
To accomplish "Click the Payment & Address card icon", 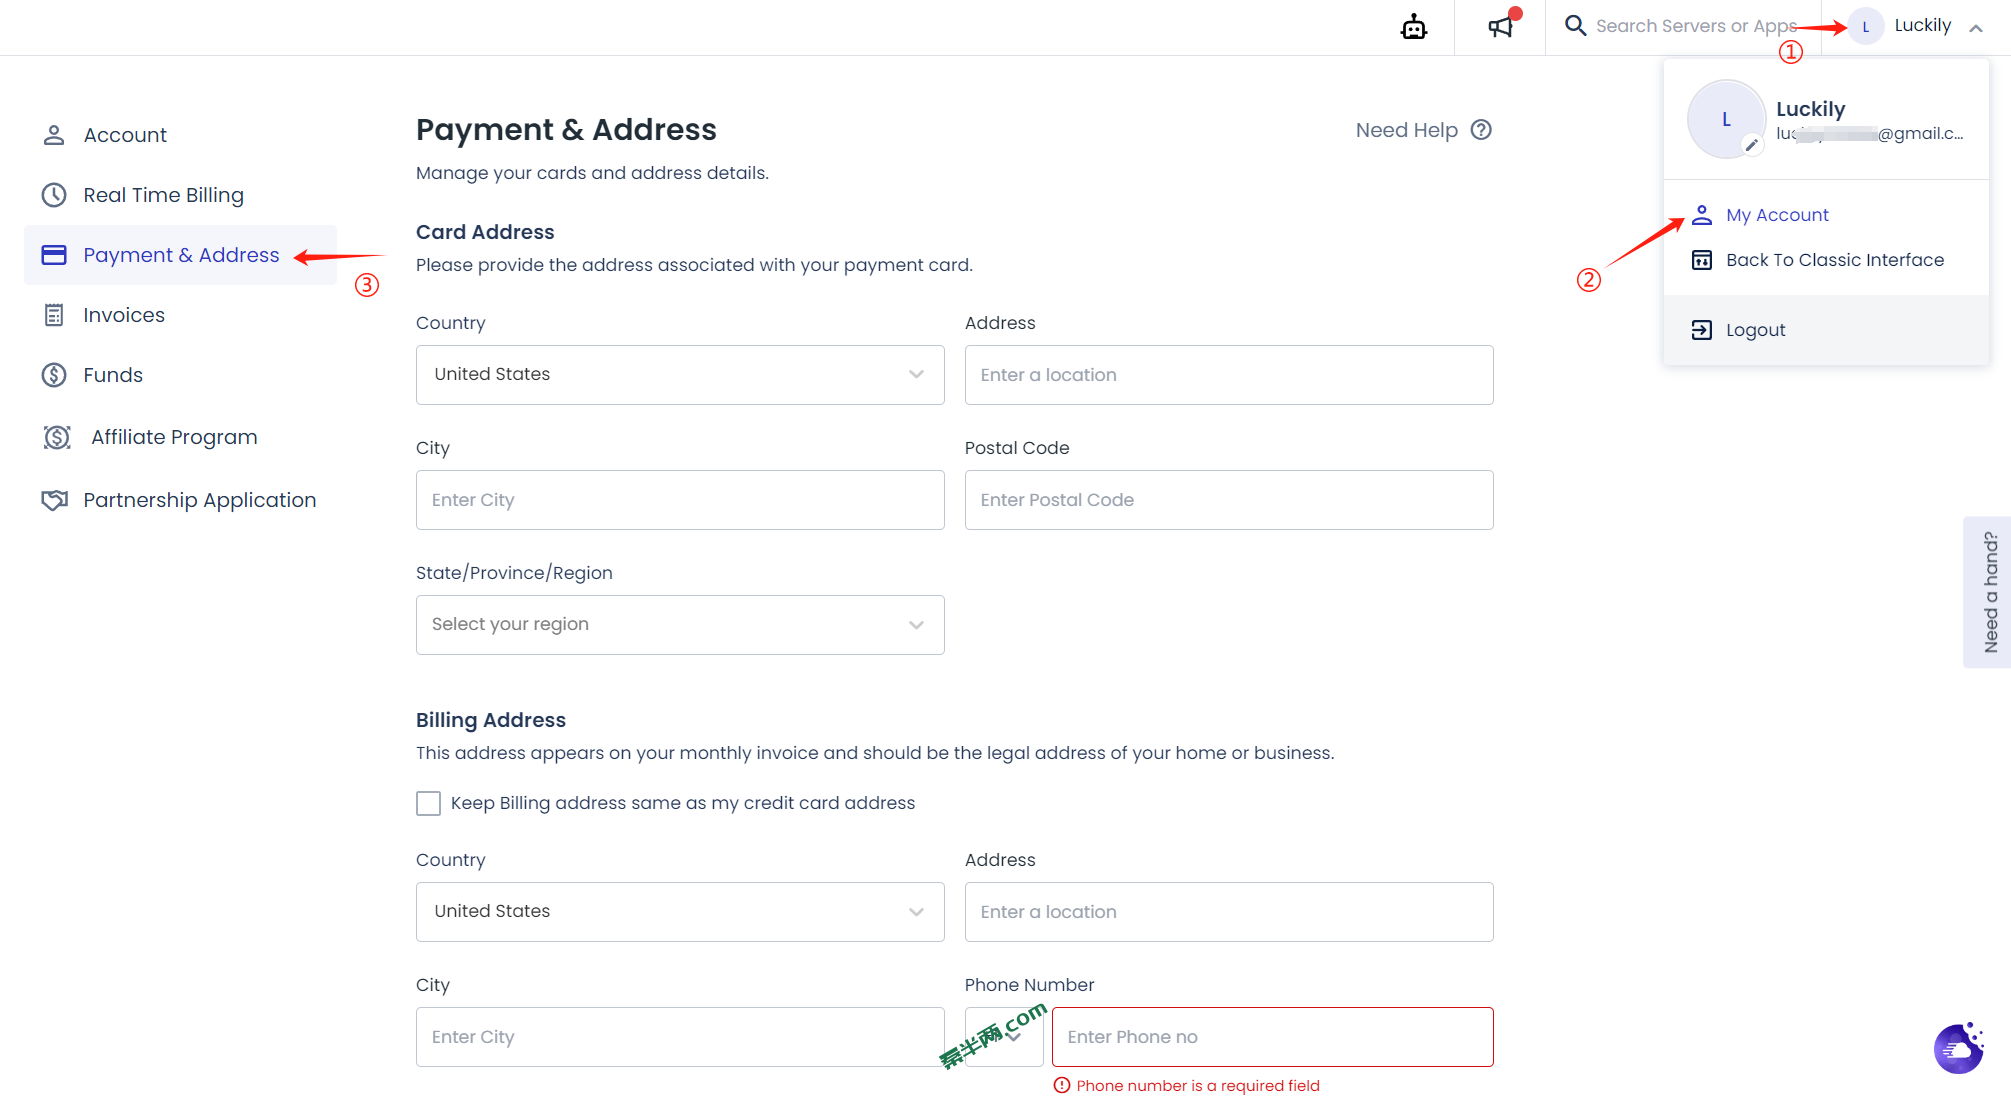I will 54,255.
